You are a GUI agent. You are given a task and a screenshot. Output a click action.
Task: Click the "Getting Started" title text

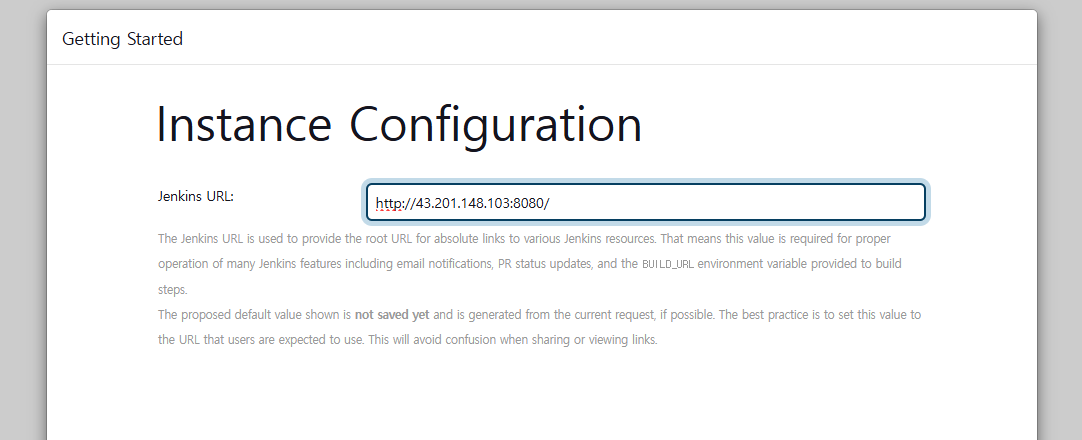point(122,39)
